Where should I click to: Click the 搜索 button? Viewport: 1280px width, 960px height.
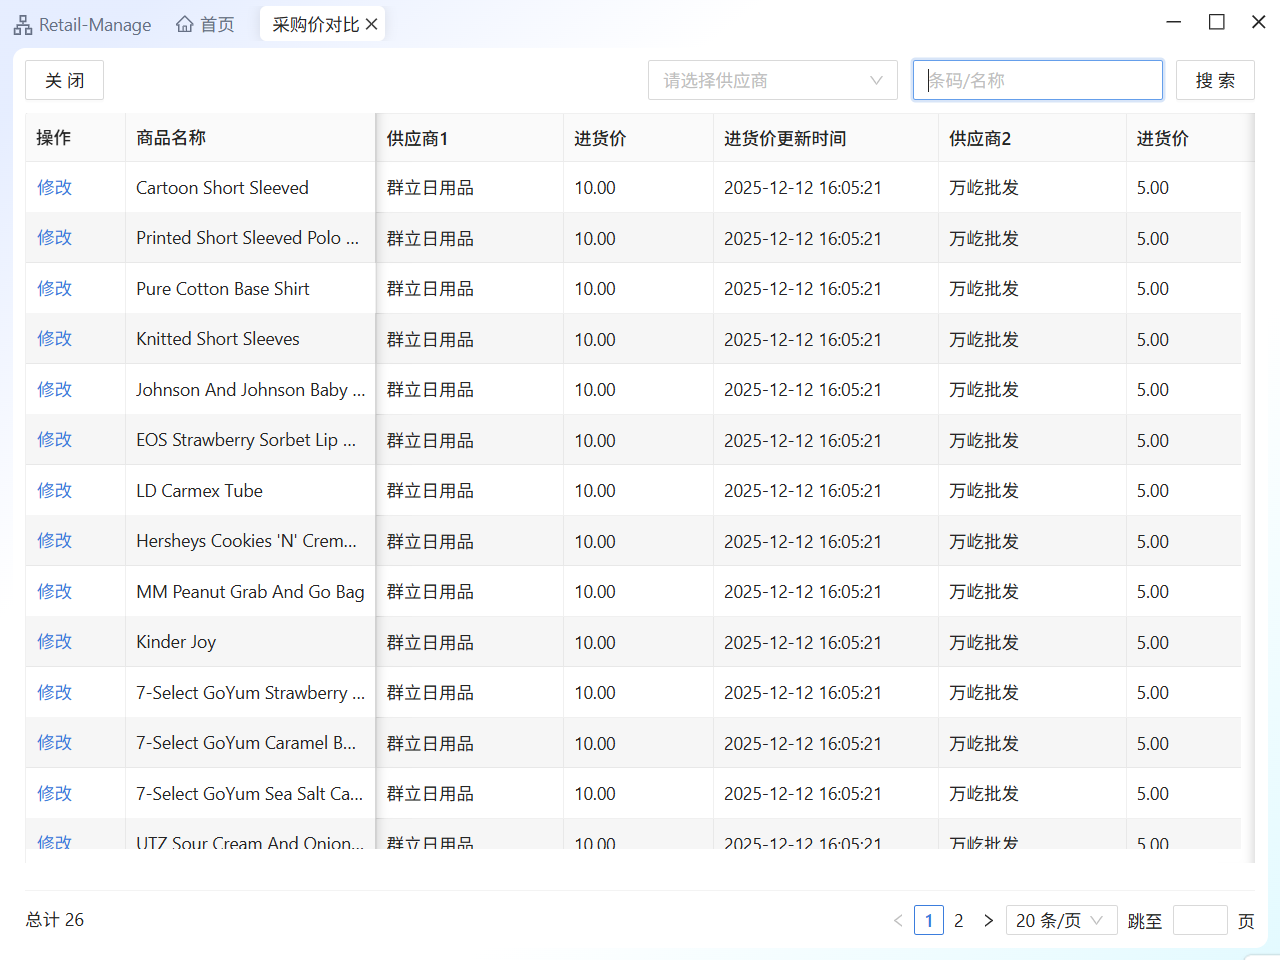click(x=1215, y=80)
